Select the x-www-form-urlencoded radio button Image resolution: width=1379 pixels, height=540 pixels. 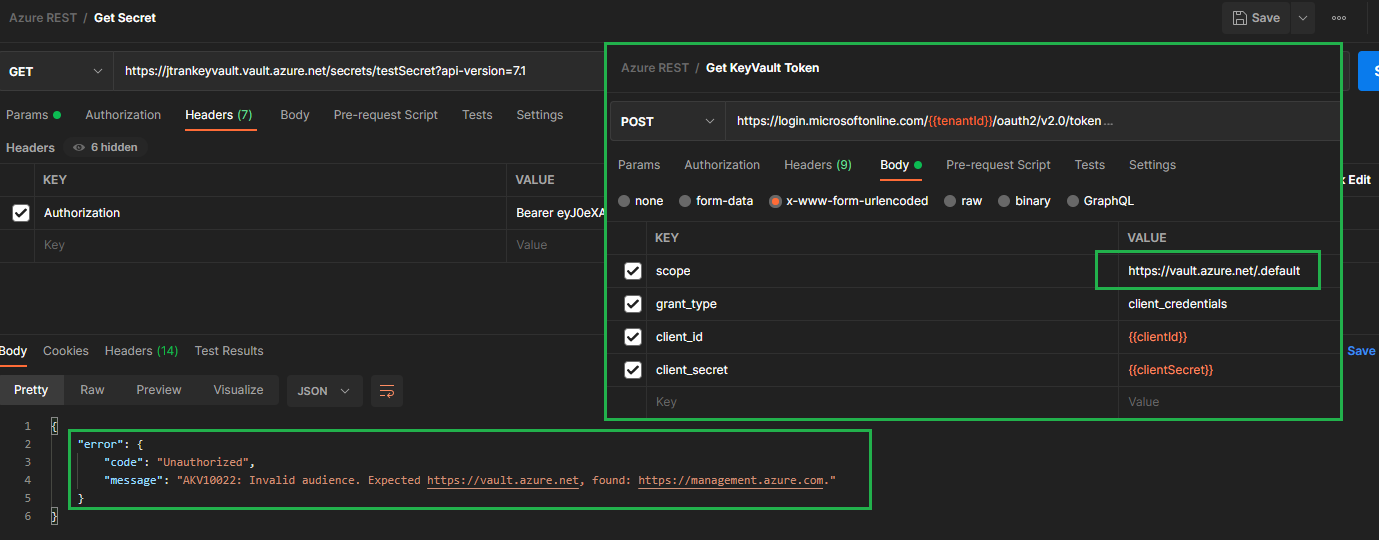pos(775,201)
